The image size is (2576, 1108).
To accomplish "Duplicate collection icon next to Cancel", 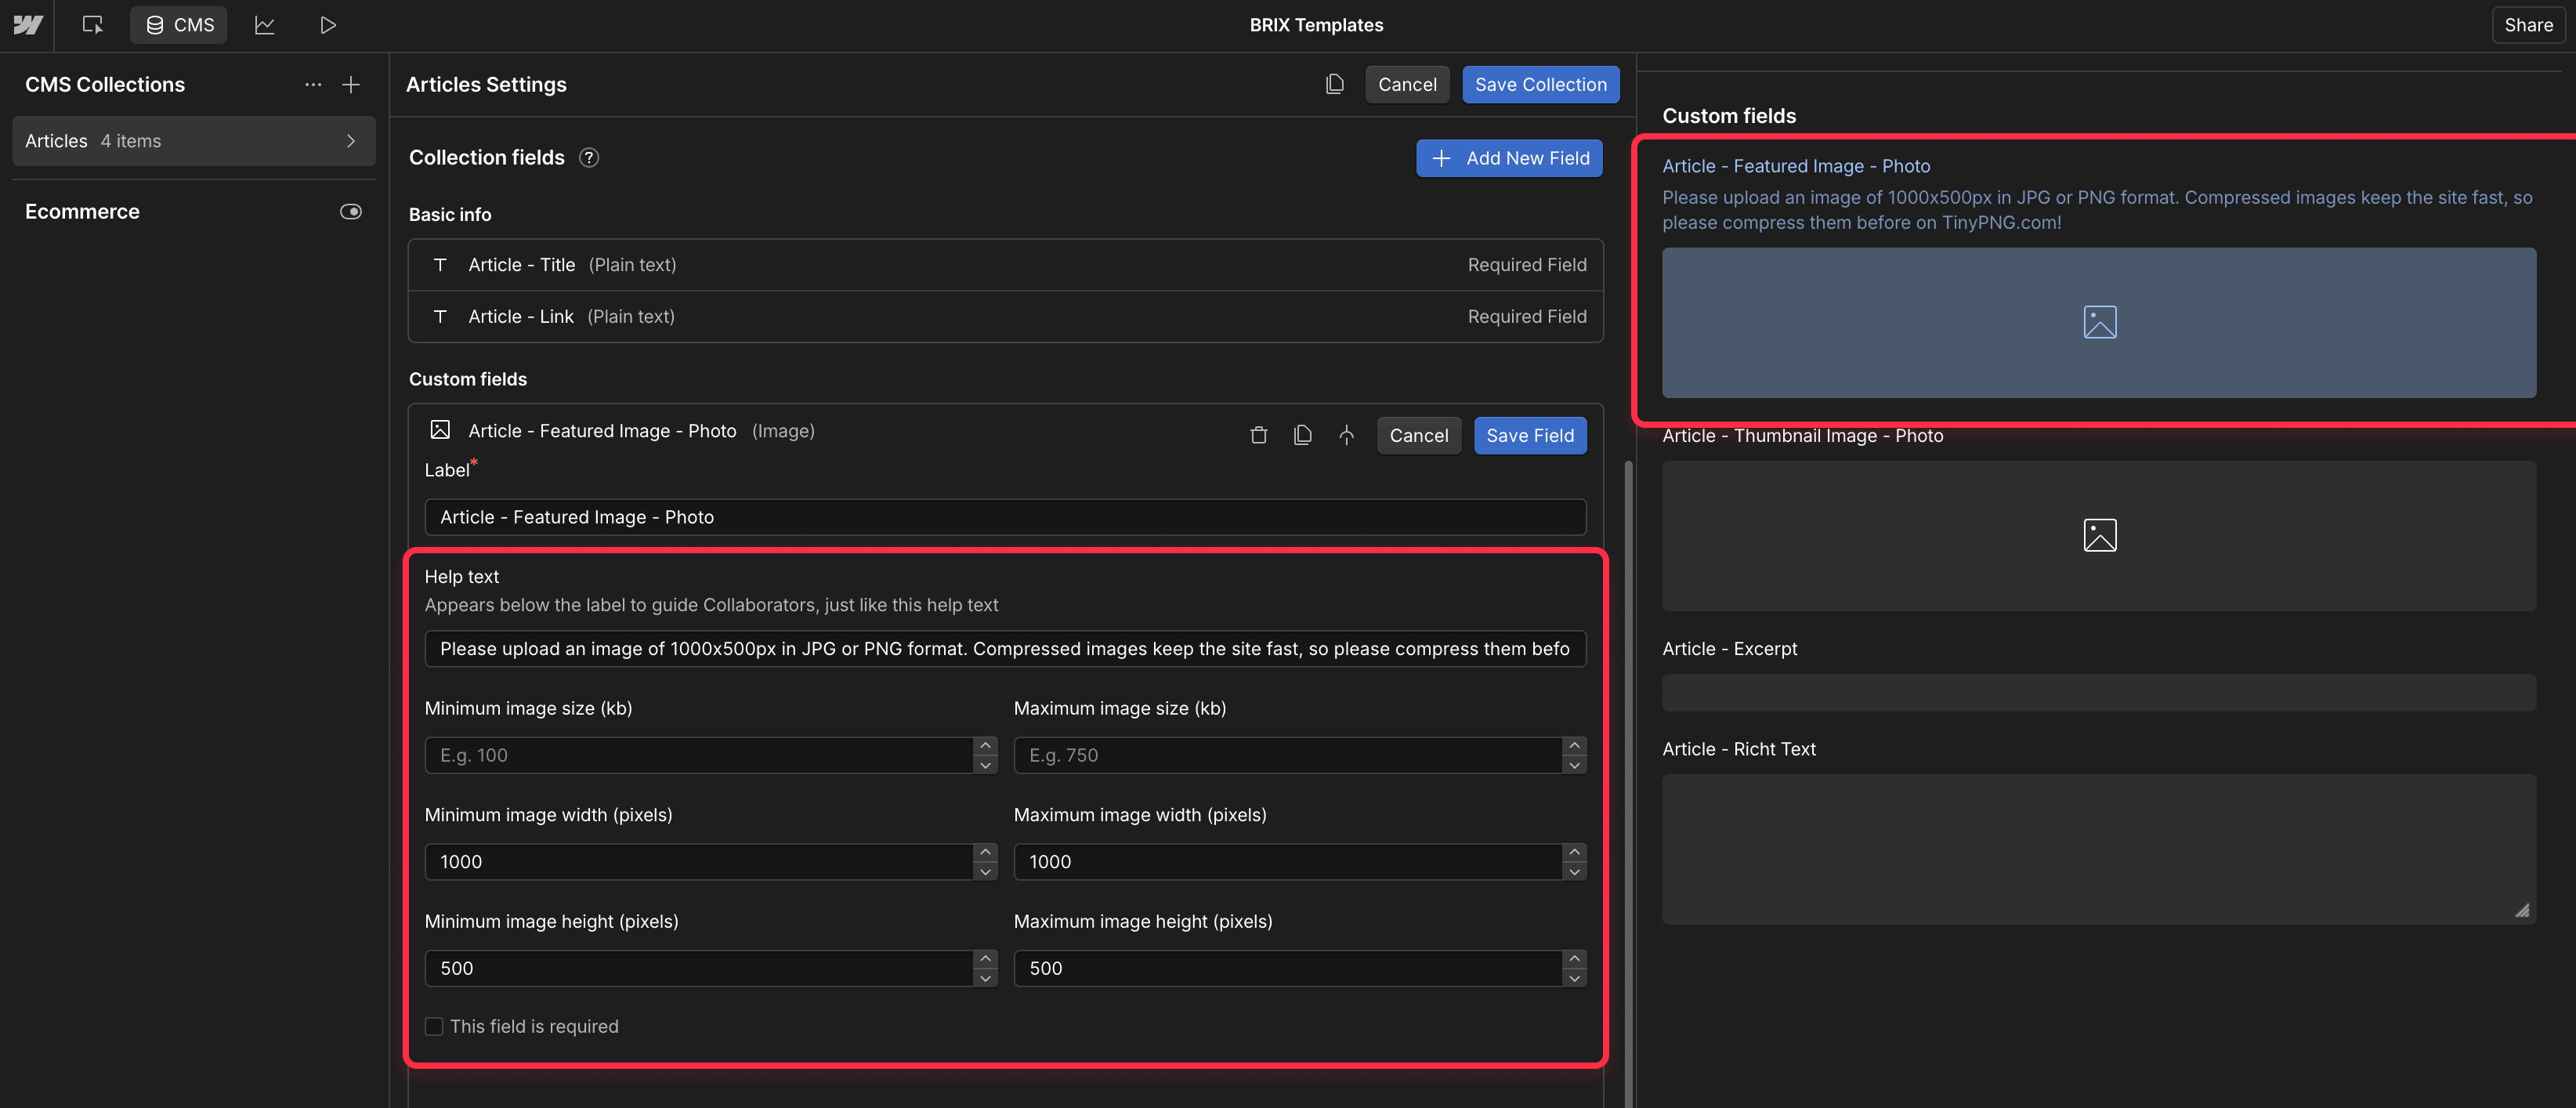I will 1334,84.
